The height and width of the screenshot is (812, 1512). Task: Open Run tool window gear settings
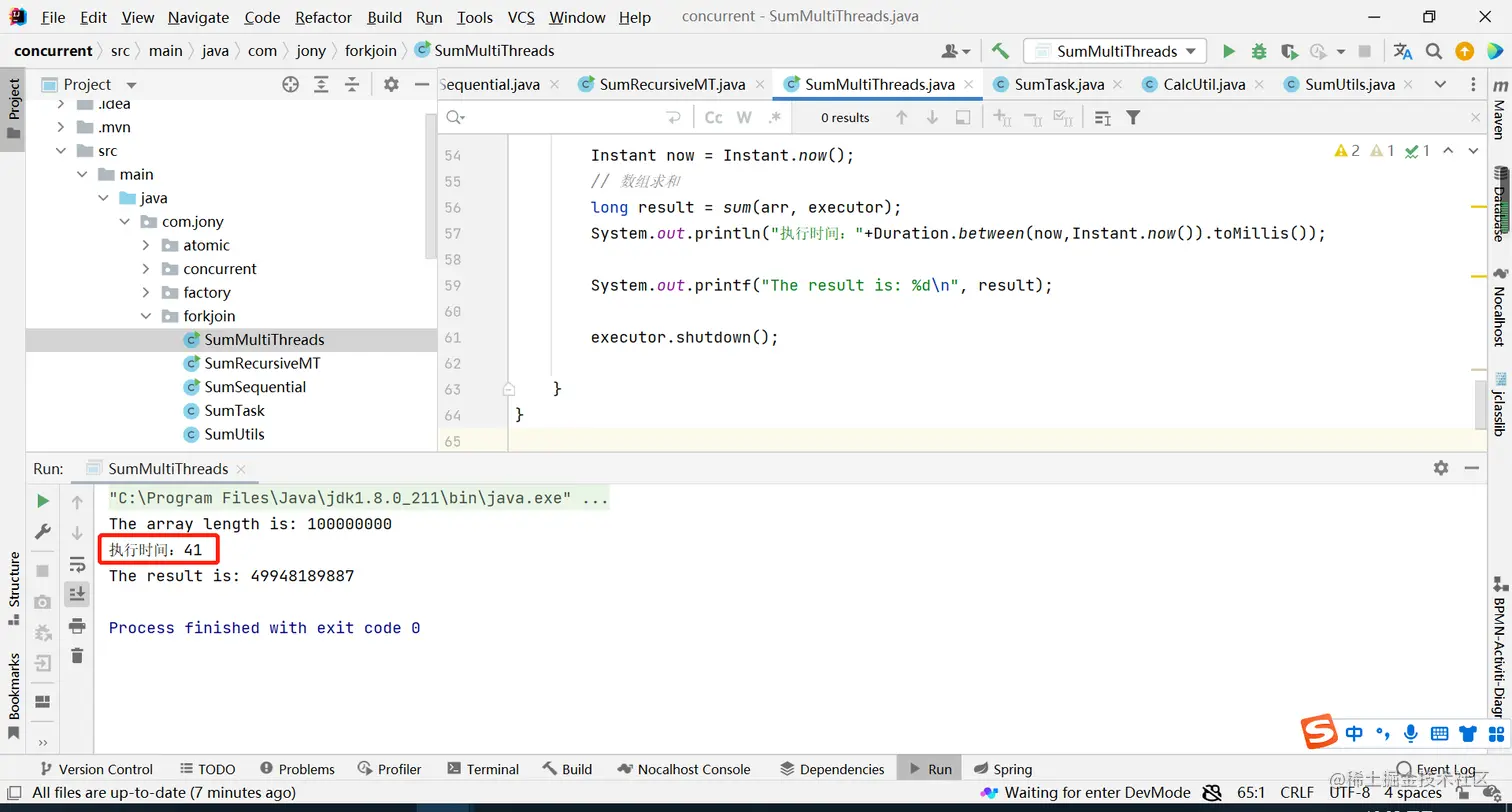[1441, 468]
